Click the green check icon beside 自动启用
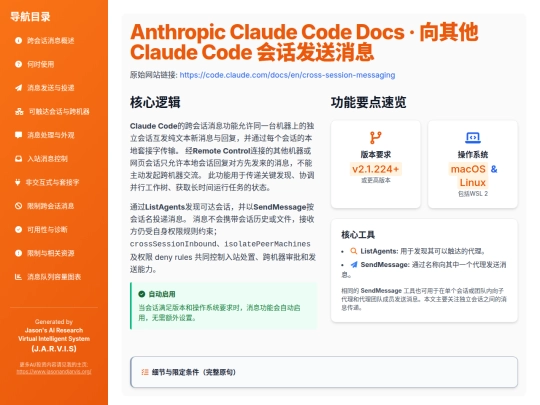The width and height of the screenshot is (540, 405). (x=142, y=294)
